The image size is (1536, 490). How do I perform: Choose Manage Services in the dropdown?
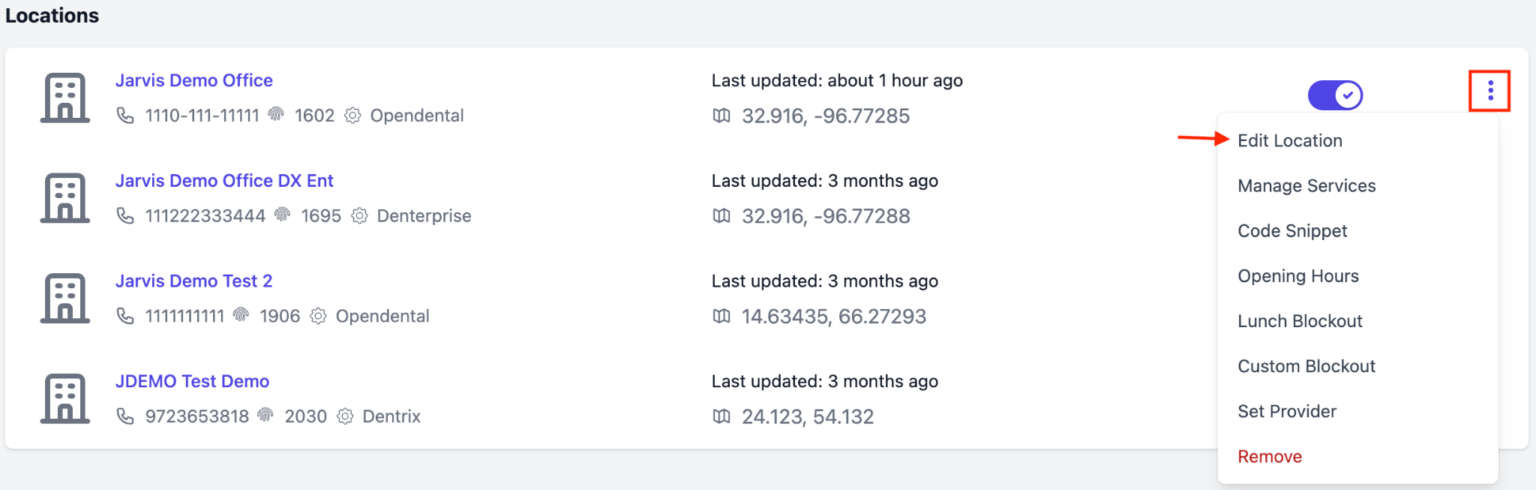coord(1306,186)
